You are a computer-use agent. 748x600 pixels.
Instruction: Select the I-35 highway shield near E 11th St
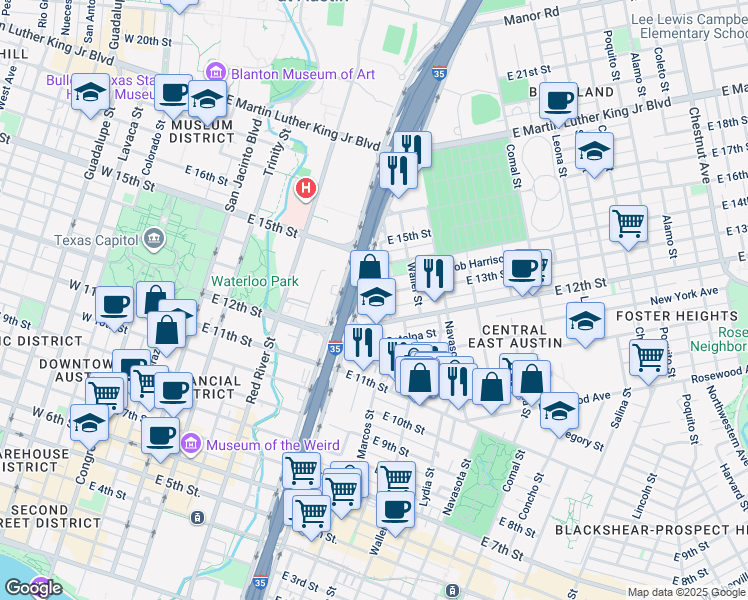pos(335,350)
